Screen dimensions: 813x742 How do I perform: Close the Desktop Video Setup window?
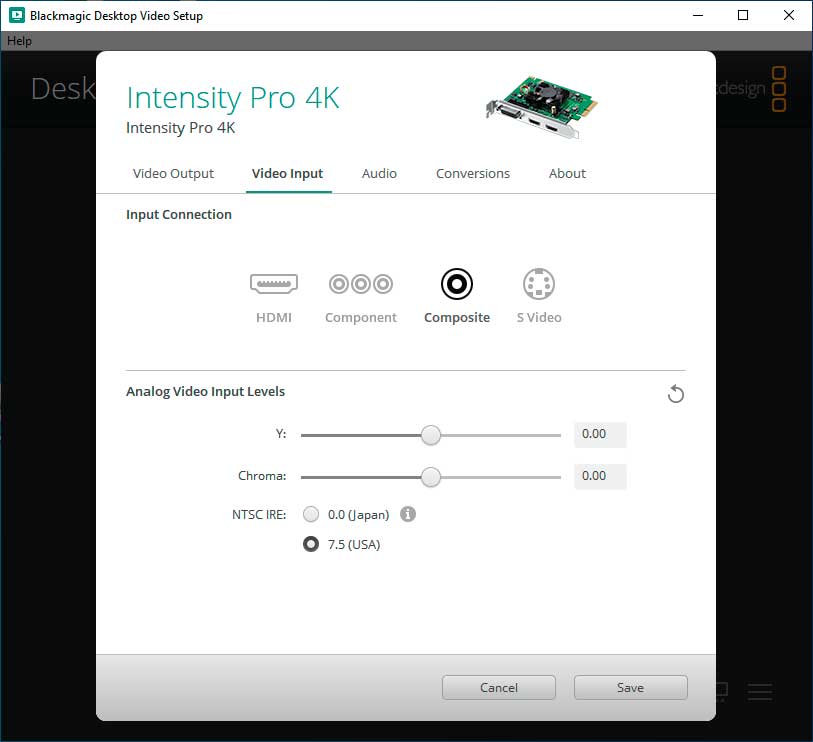point(789,15)
